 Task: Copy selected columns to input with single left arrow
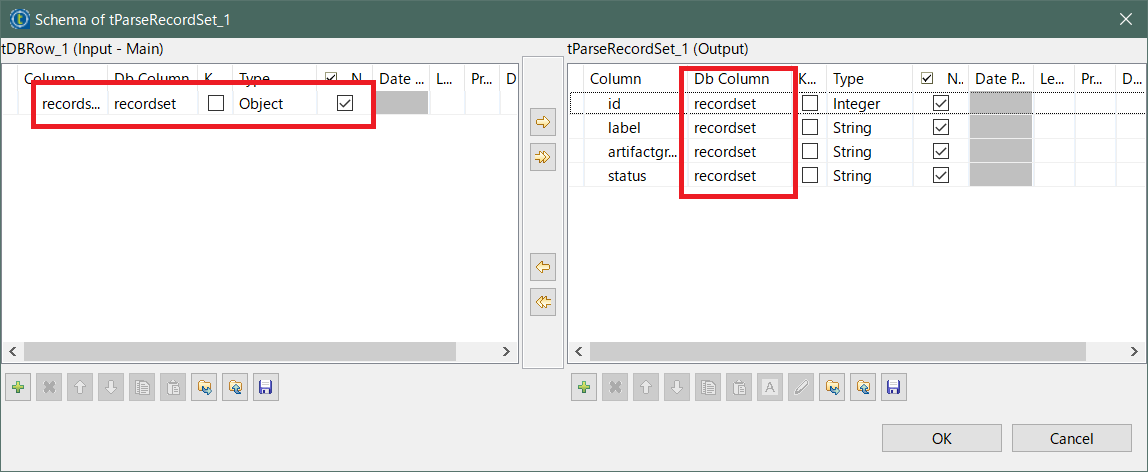(542, 268)
